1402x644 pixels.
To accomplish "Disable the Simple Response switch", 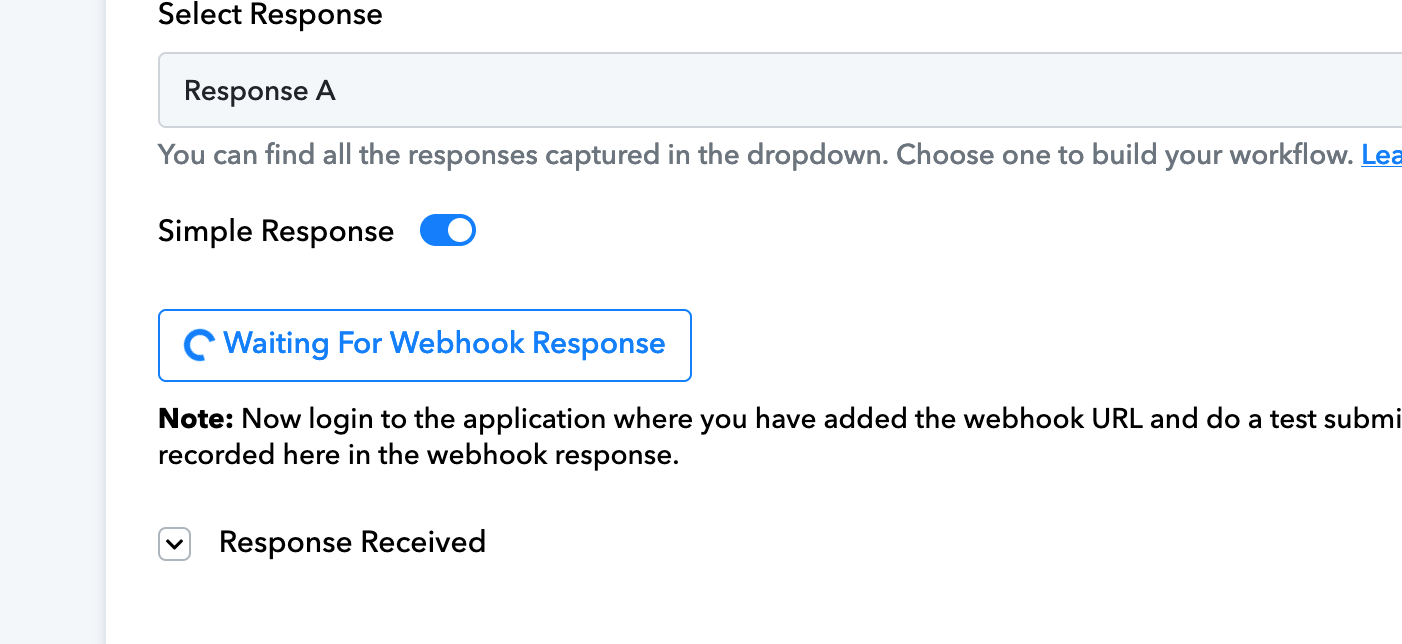I will point(447,231).
